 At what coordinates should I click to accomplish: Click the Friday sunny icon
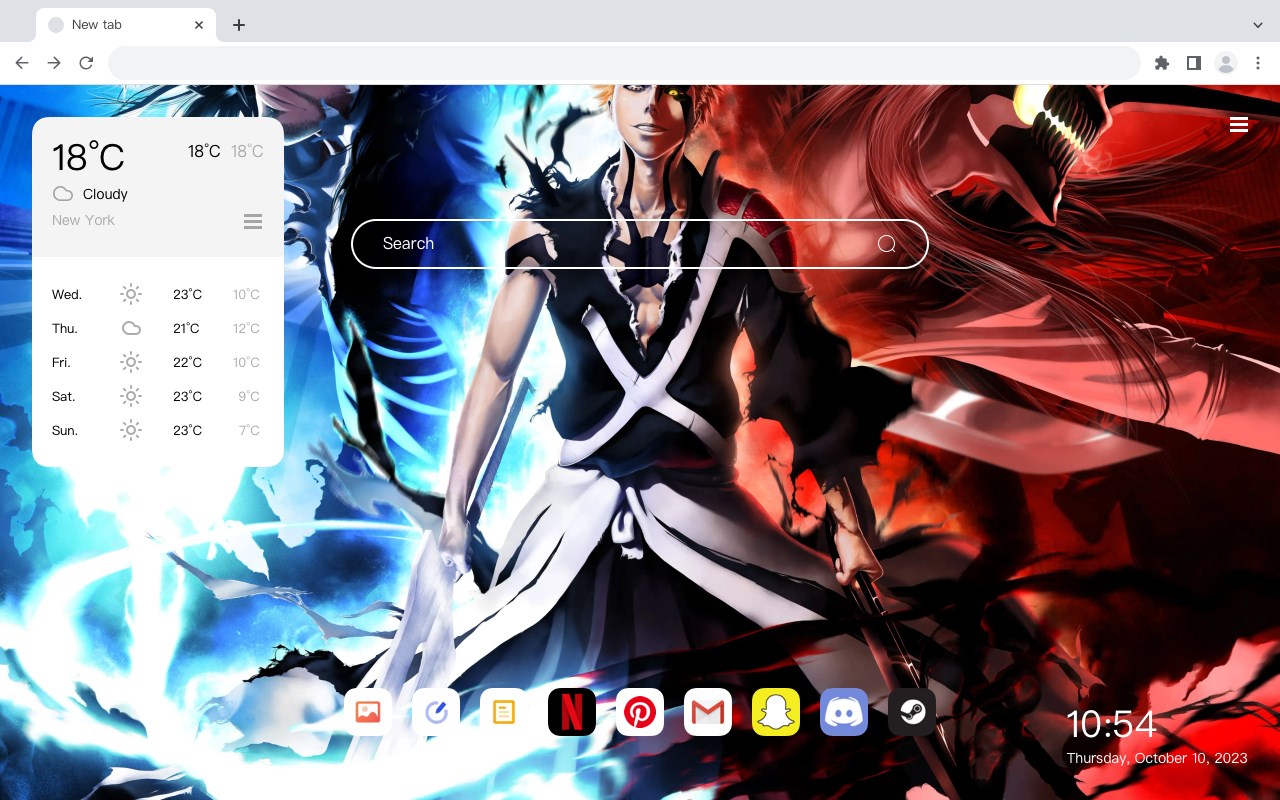(131, 362)
